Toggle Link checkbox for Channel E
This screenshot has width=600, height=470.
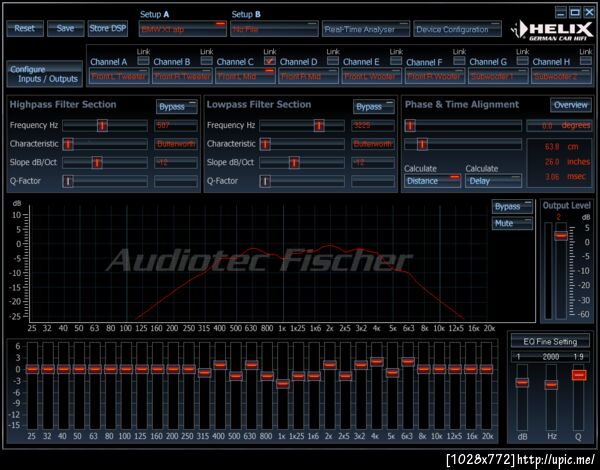(x=396, y=60)
